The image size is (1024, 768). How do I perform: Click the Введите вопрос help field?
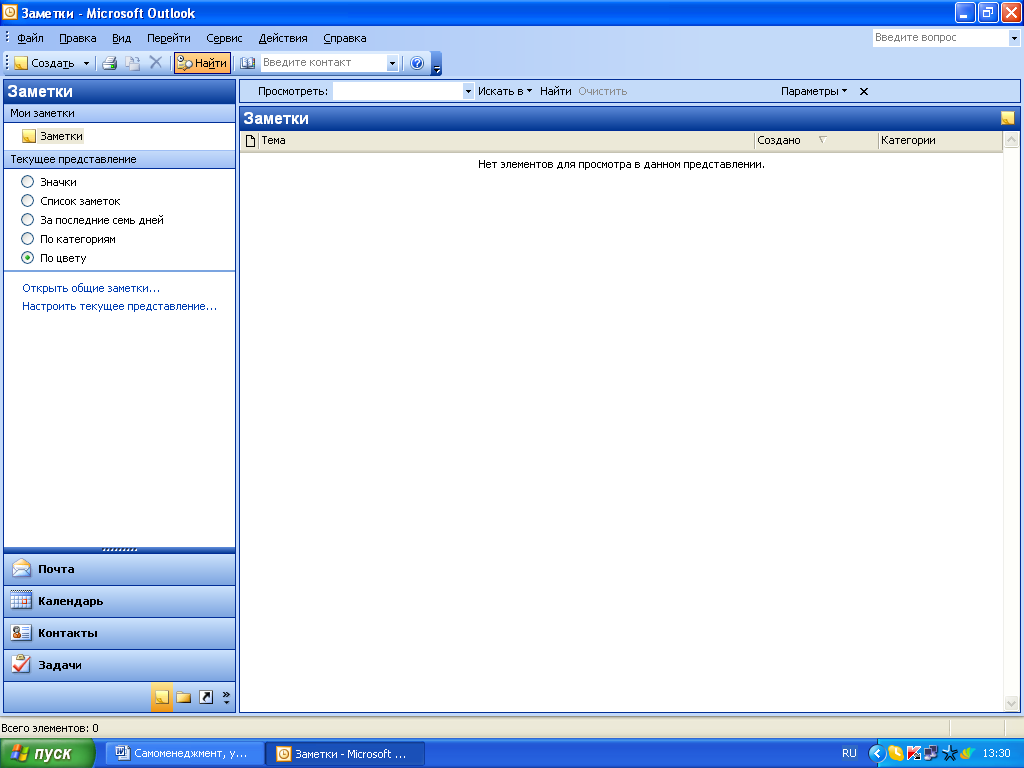tap(940, 38)
